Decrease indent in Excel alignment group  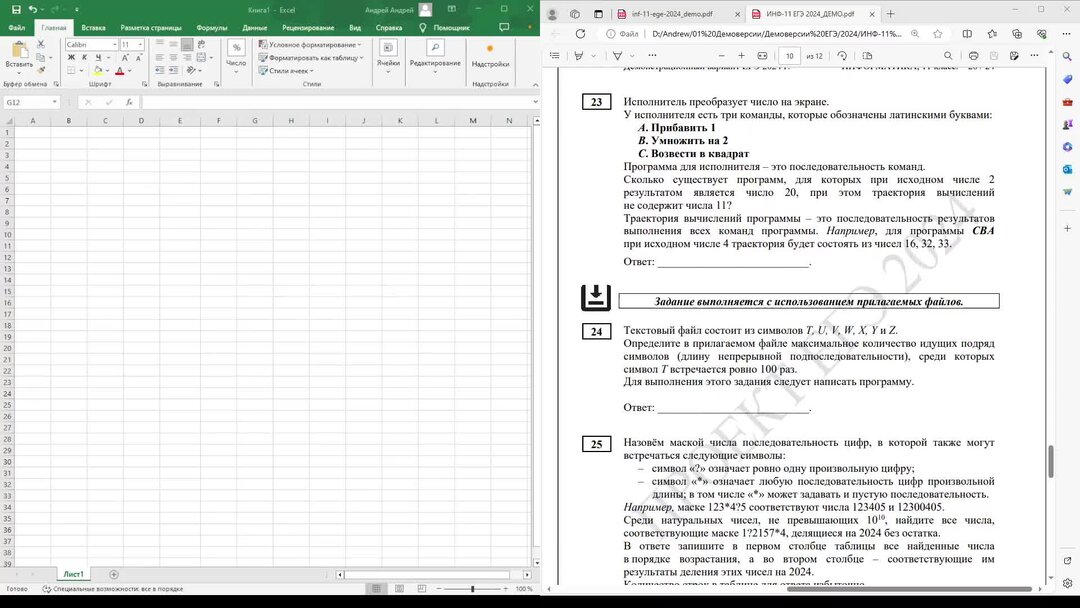pos(160,70)
